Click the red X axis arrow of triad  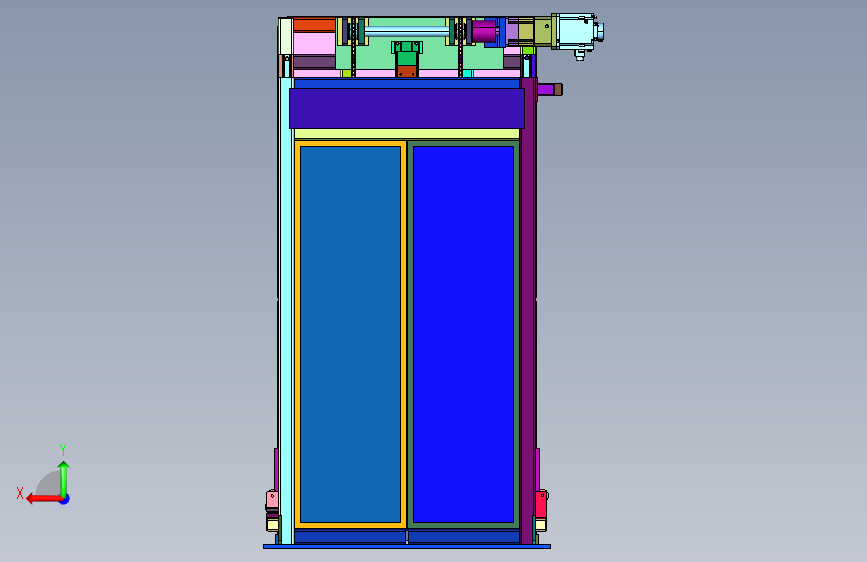click(43, 499)
